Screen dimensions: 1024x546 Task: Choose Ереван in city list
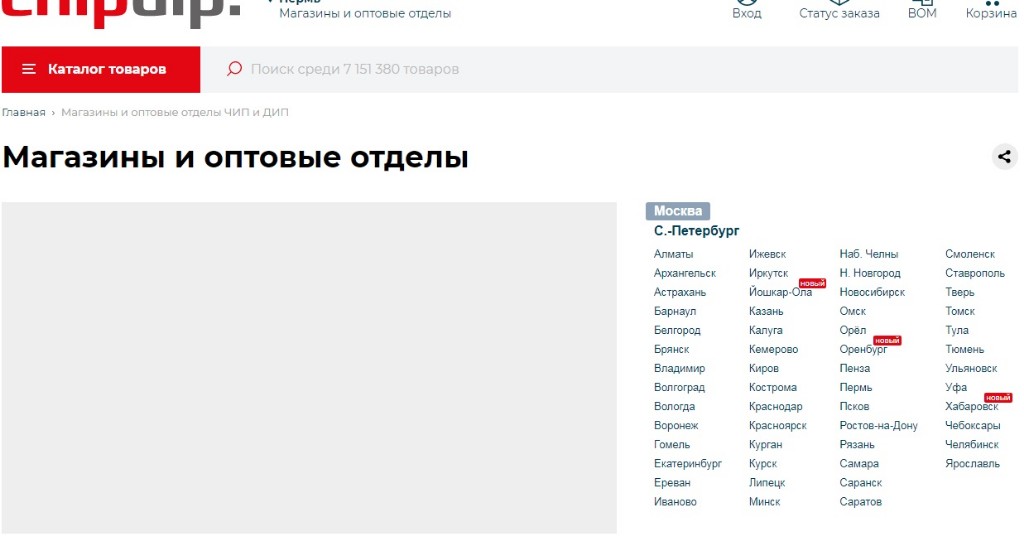672,482
